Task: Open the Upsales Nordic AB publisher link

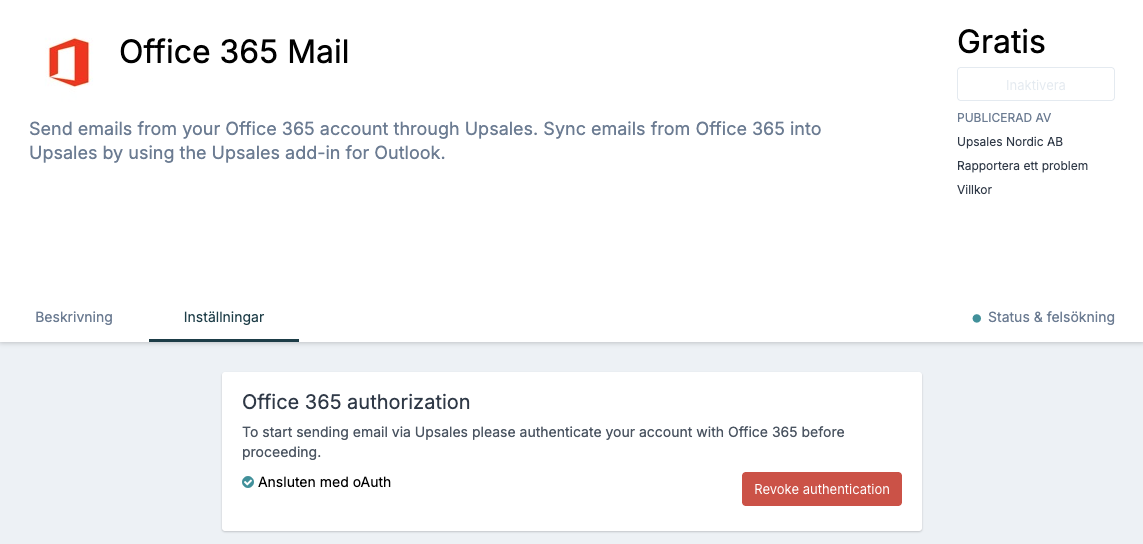Action: coord(1004,141)
